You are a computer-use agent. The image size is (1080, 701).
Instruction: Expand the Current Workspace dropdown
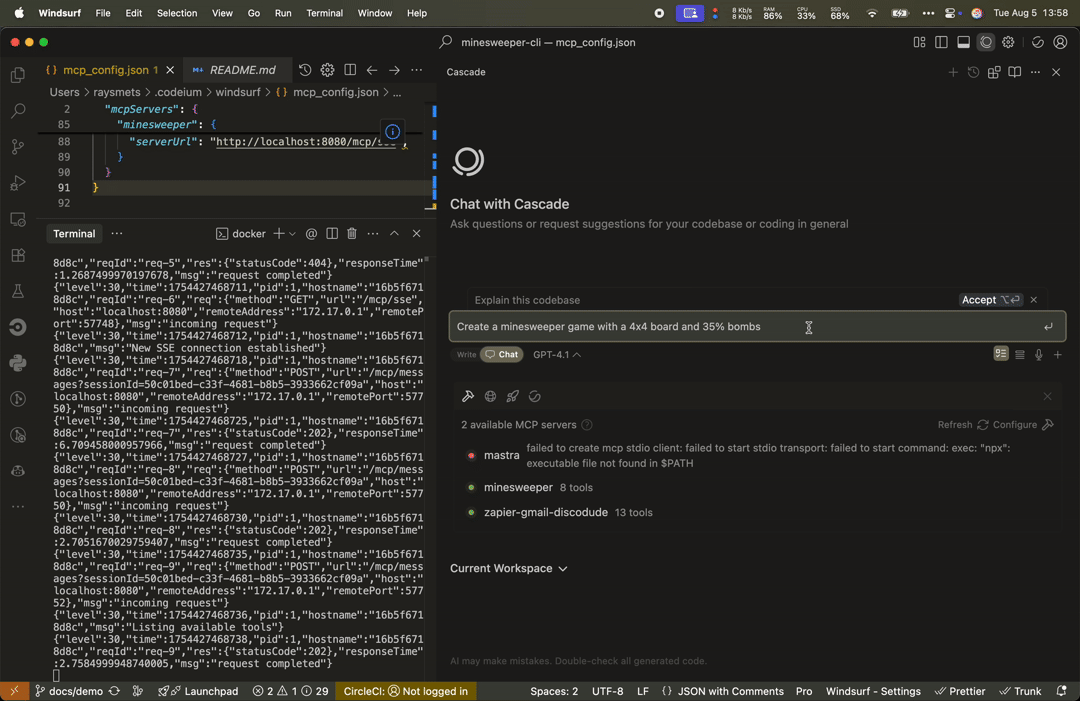tap(508, 569)
